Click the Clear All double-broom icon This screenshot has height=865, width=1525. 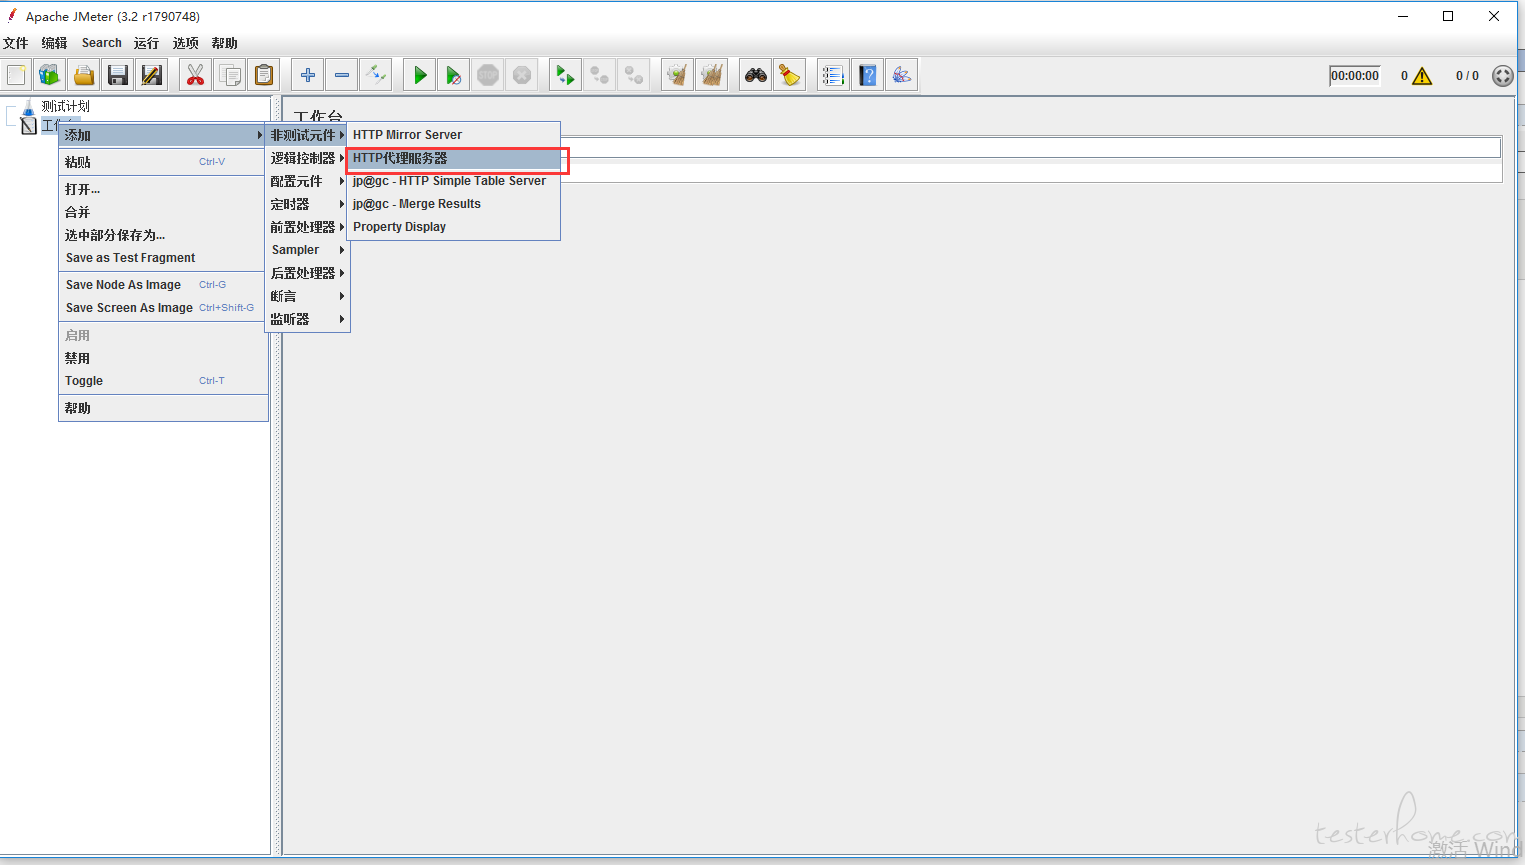[x=712, y=75]
